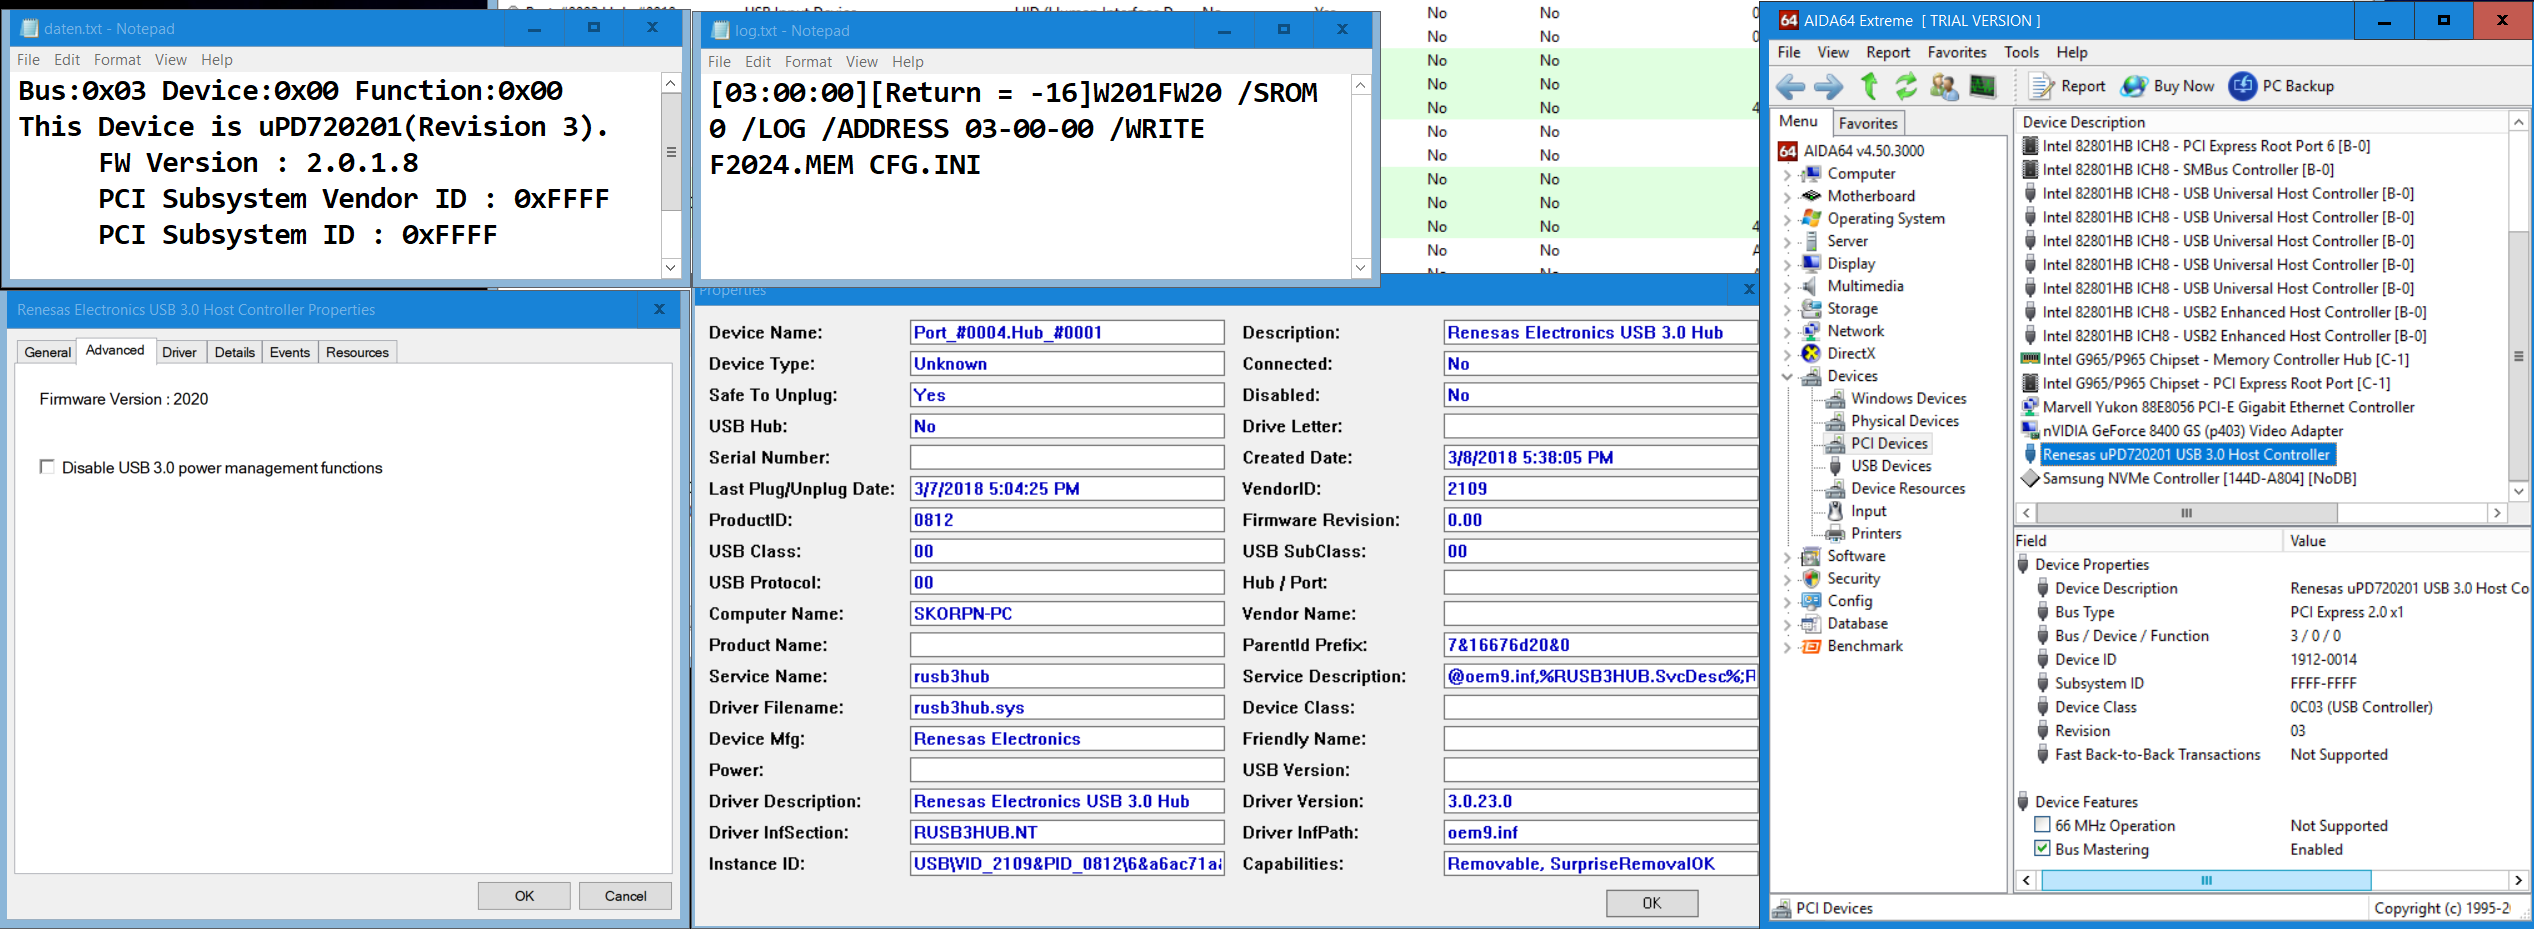Expand the Network node
The image size is (2534, 929).
1787,332
